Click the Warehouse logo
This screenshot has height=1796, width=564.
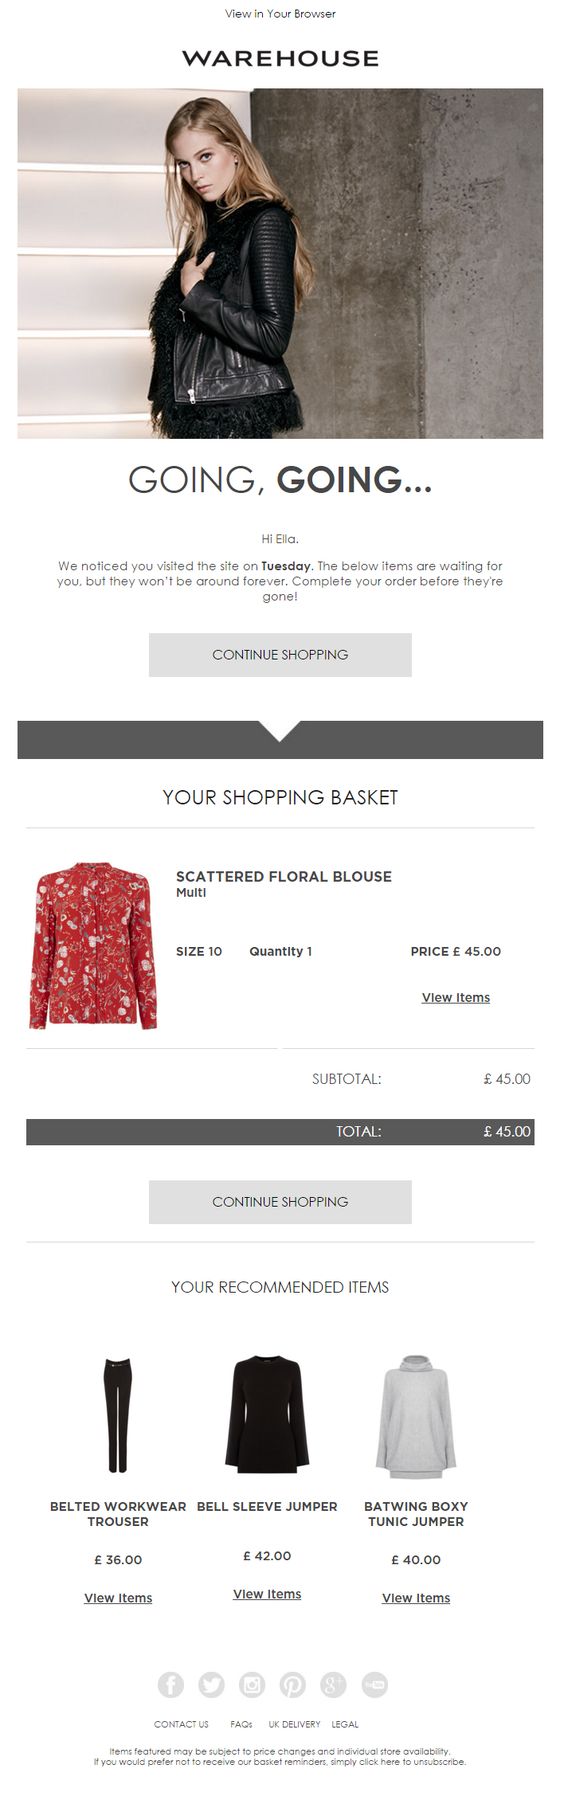coord(280,59)
